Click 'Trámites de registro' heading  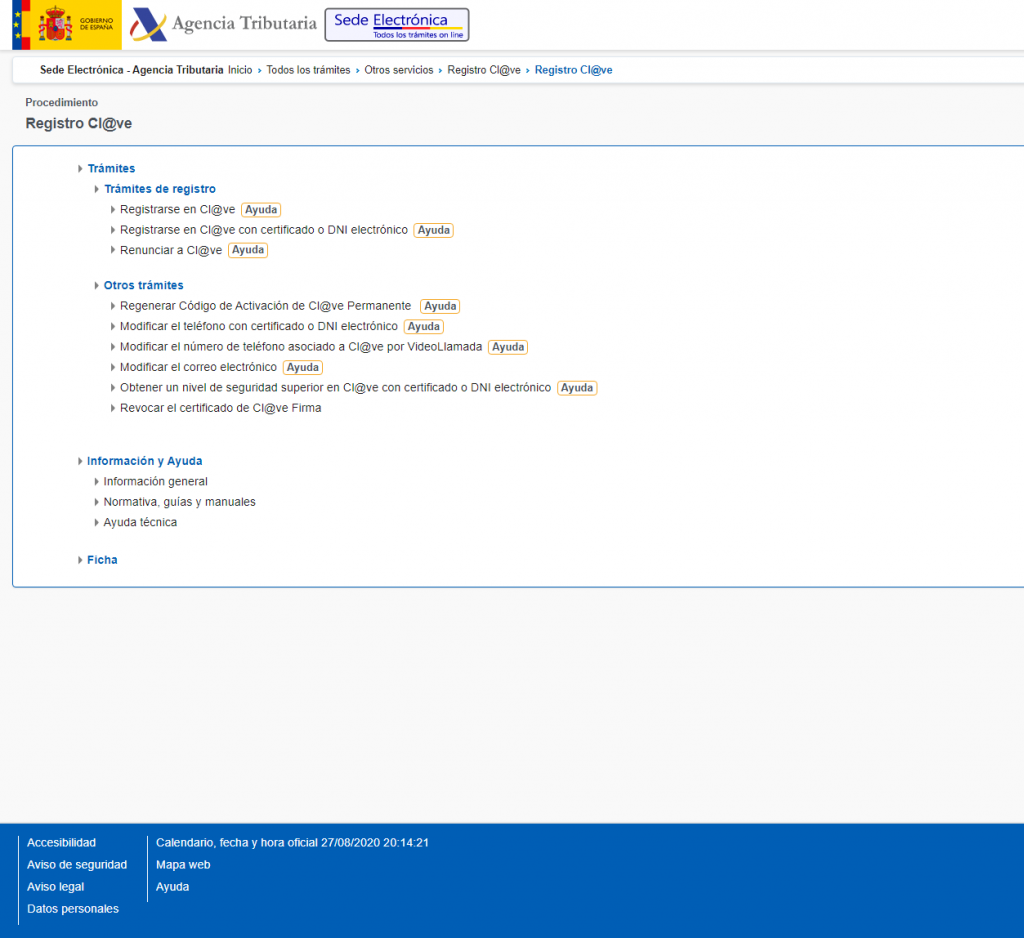(160, 189)
